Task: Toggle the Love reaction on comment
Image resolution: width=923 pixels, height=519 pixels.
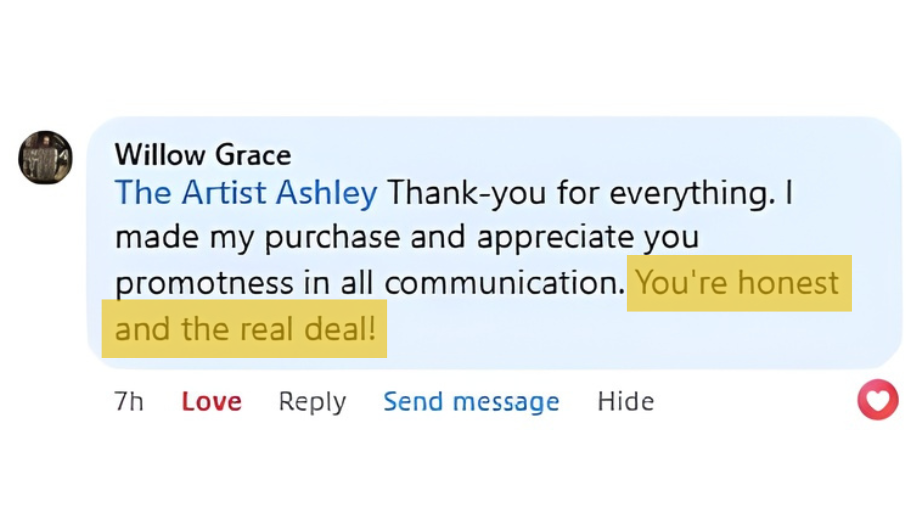Action: tap(211, 402)
